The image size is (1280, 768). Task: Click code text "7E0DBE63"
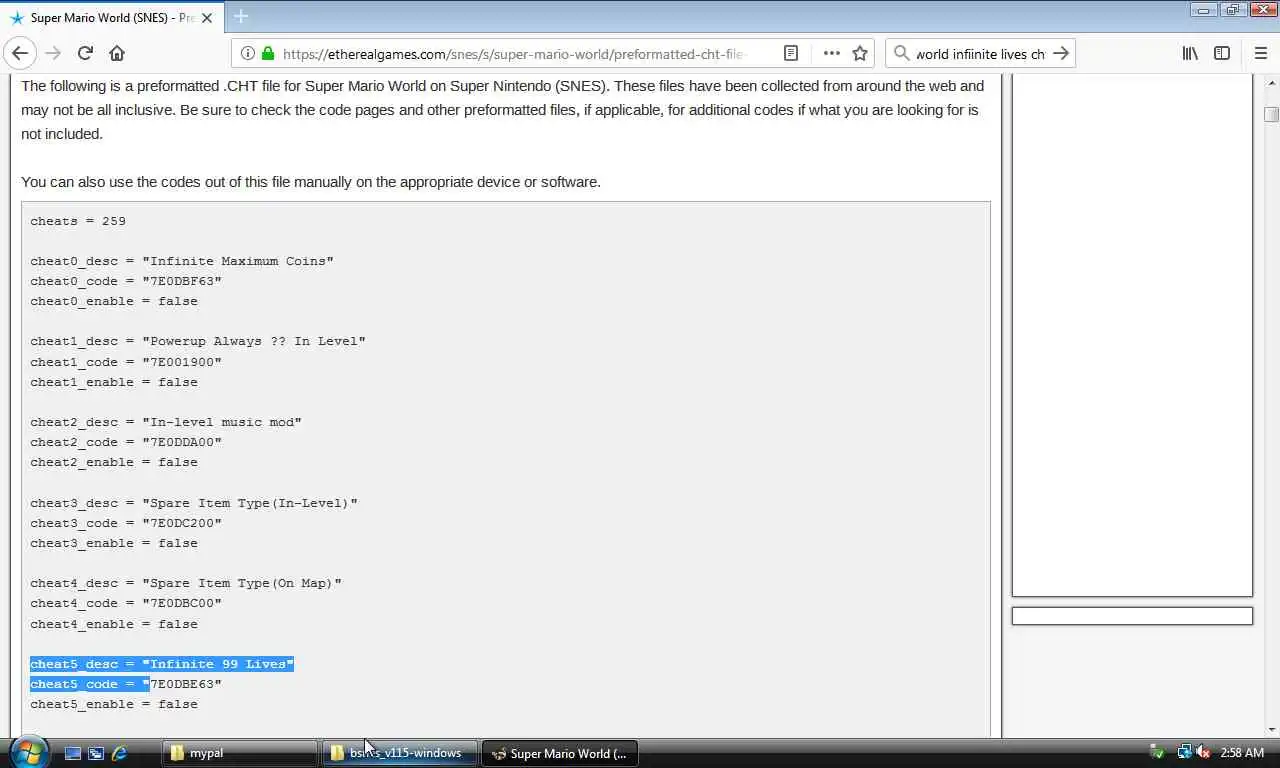pos(182,684)
